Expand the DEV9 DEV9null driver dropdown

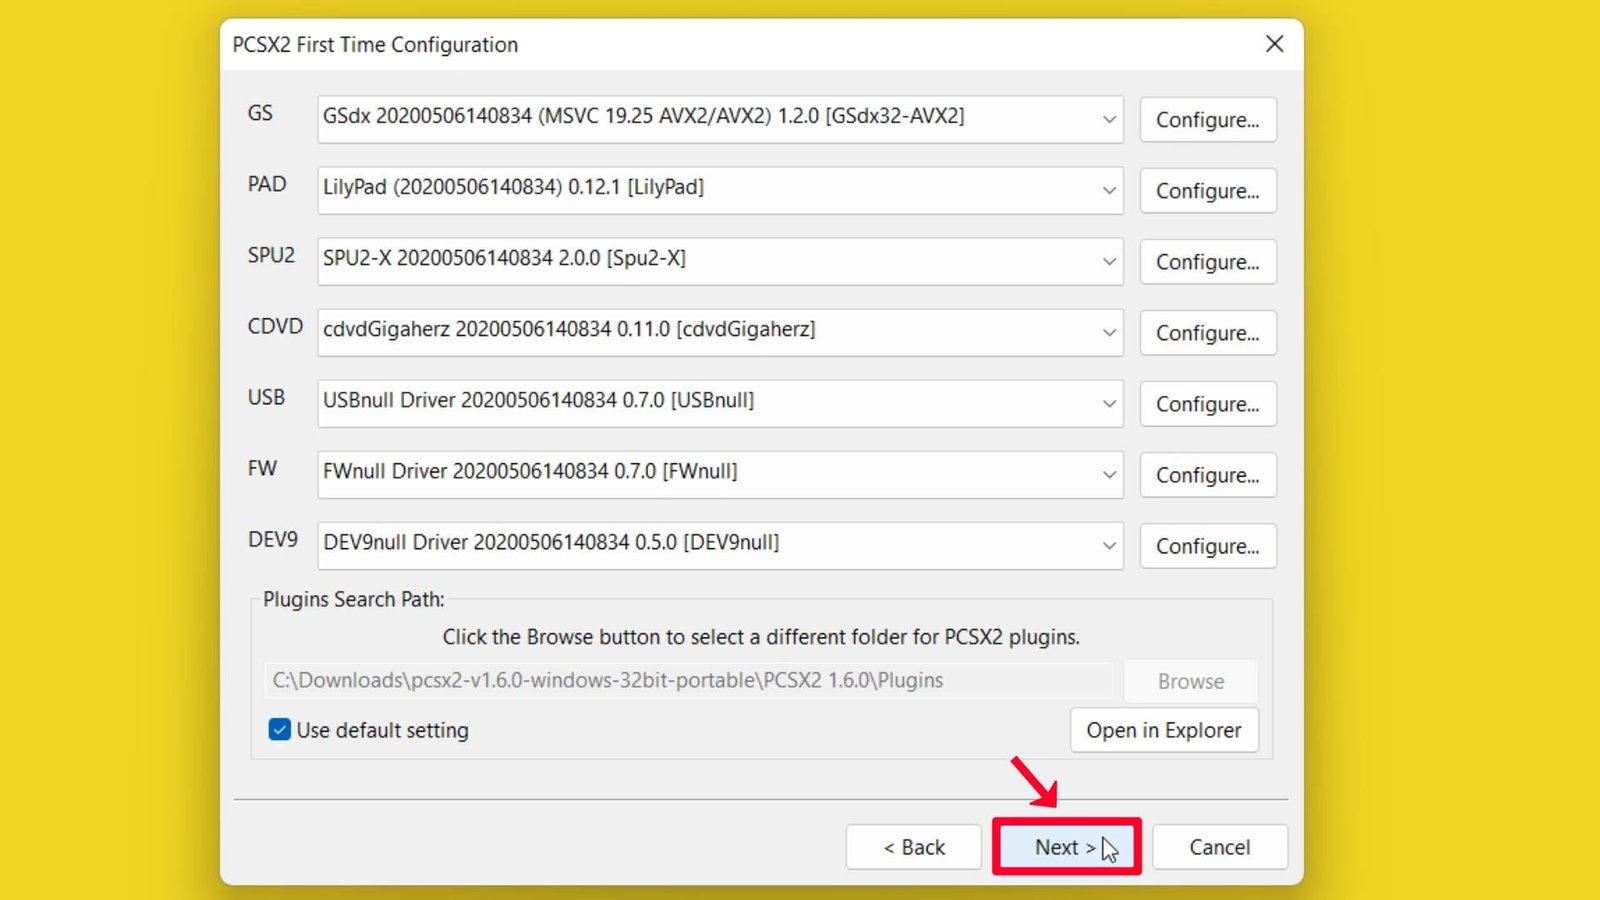(720, 545)
